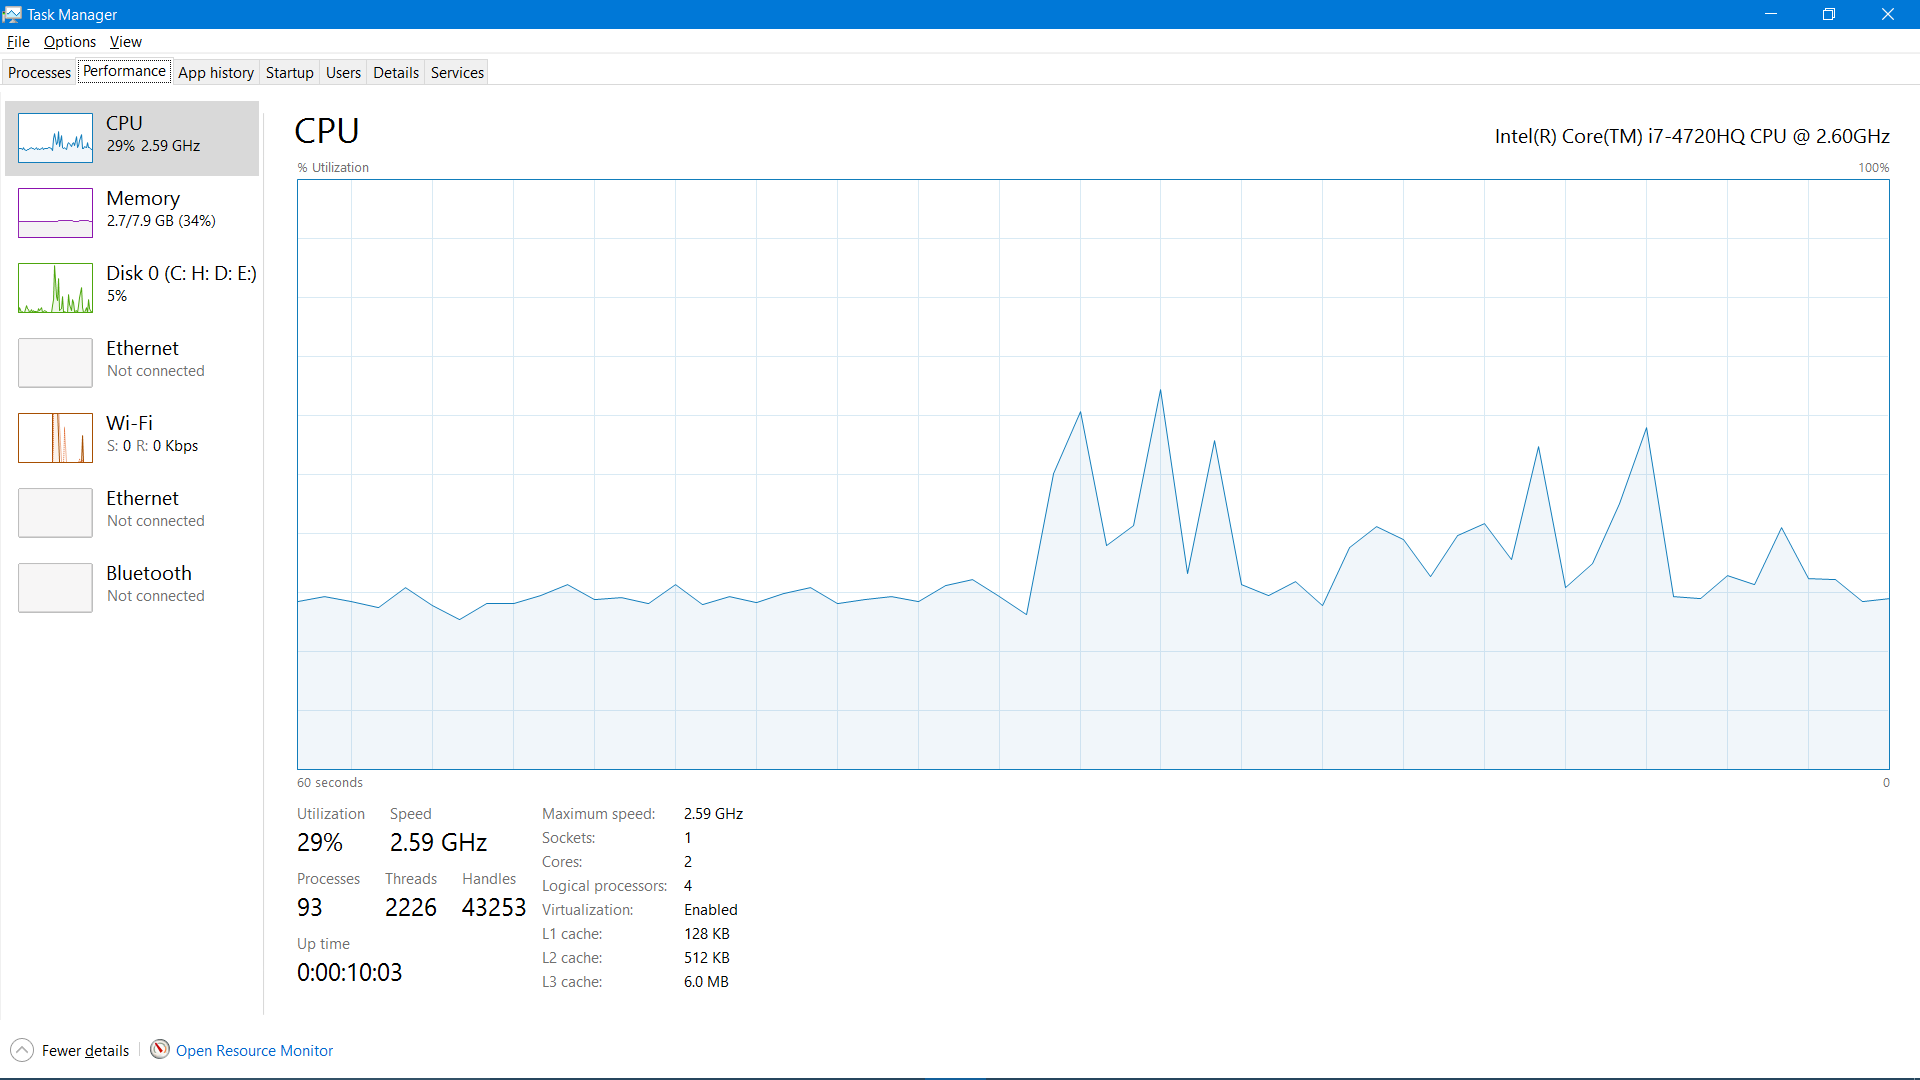Open the Services tab
This screenshot has height=1080, width=1920.
(457, 72)
